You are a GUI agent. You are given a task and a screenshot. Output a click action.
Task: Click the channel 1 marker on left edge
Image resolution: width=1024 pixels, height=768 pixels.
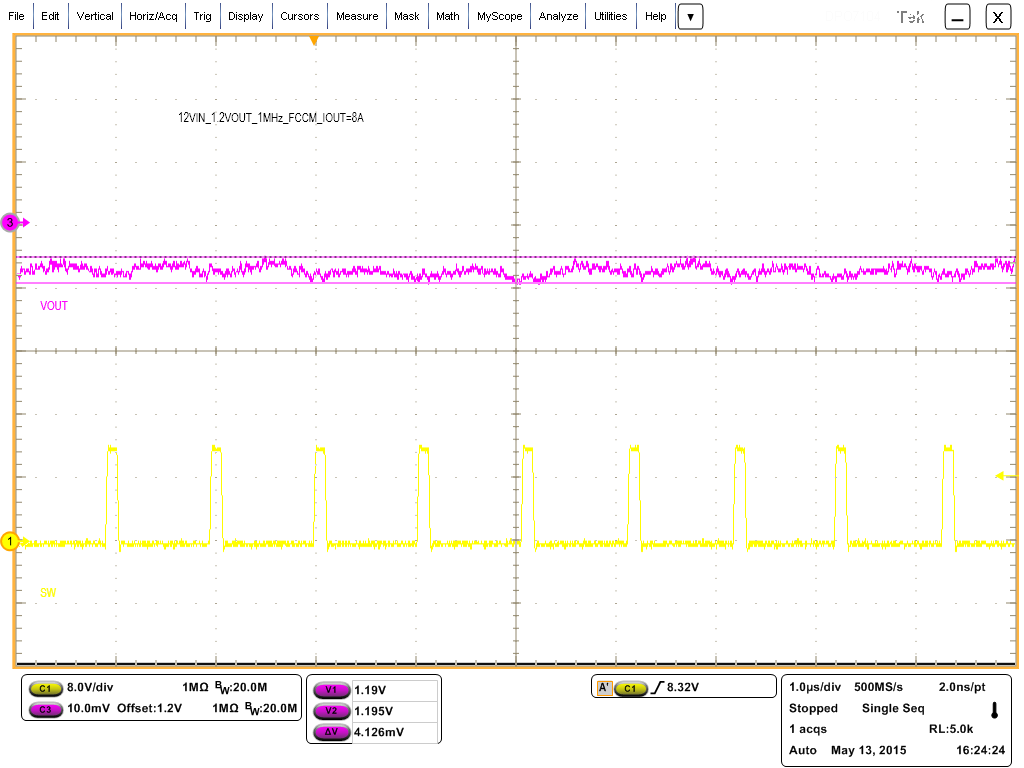coord(8,540)
